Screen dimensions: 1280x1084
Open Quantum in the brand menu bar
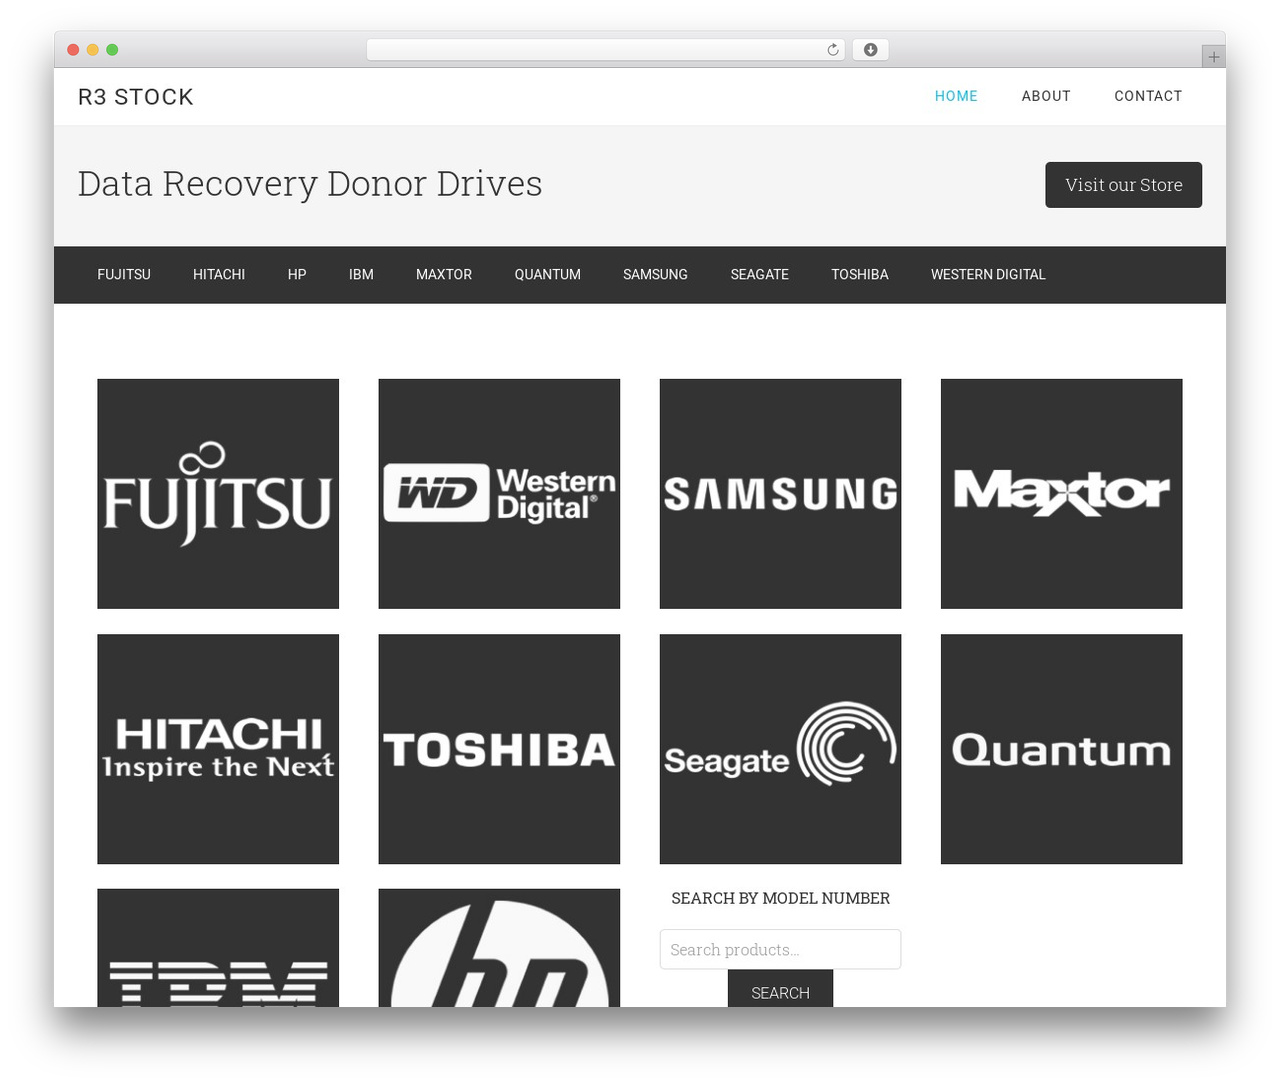coord(547,274)
